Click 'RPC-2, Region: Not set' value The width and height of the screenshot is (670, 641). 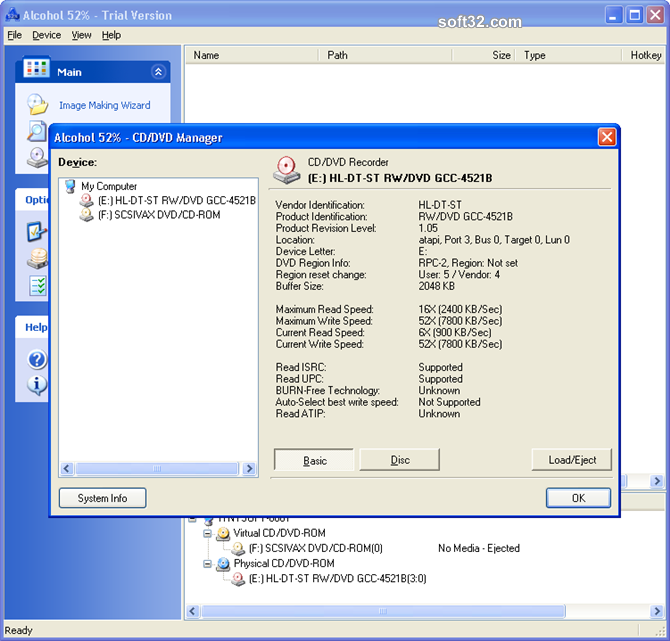(468, 263)
